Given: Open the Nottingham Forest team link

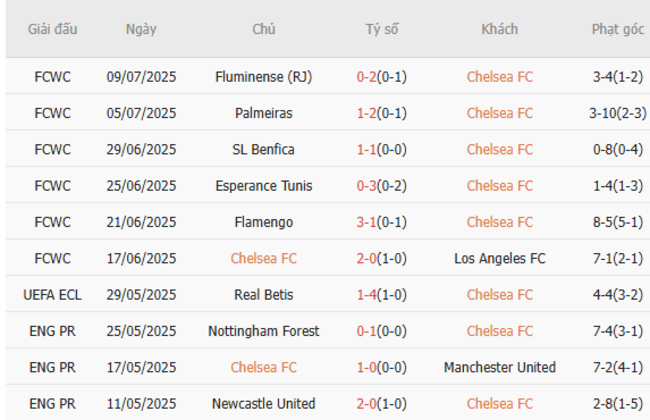Looking at the screenshot, I should click(x=264, y=331).
